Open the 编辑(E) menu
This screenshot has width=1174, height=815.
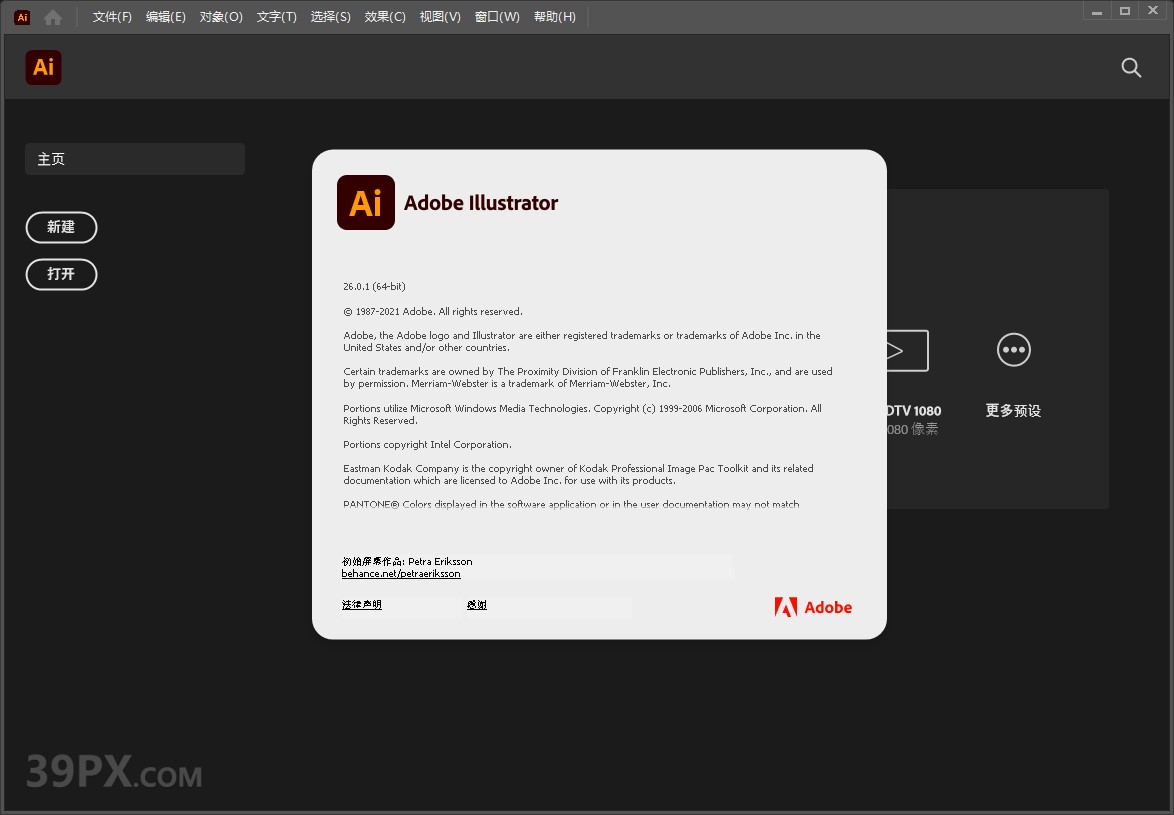[x=165, y=16]
